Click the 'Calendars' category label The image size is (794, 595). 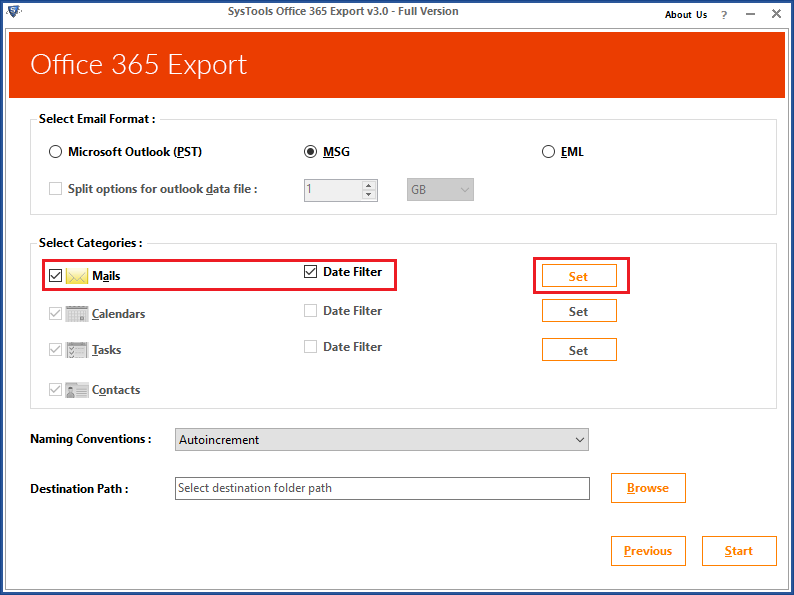tap(118, 314)
